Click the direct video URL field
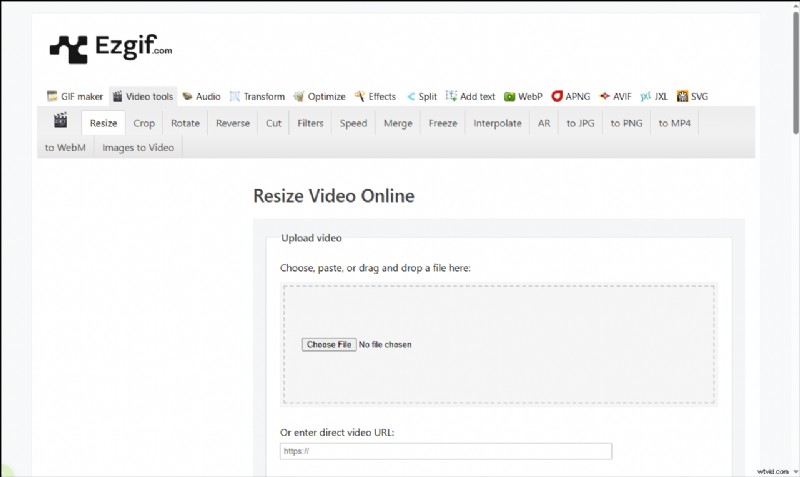The height and width of the screenshot is (477, 800). [x=446, y=451]
